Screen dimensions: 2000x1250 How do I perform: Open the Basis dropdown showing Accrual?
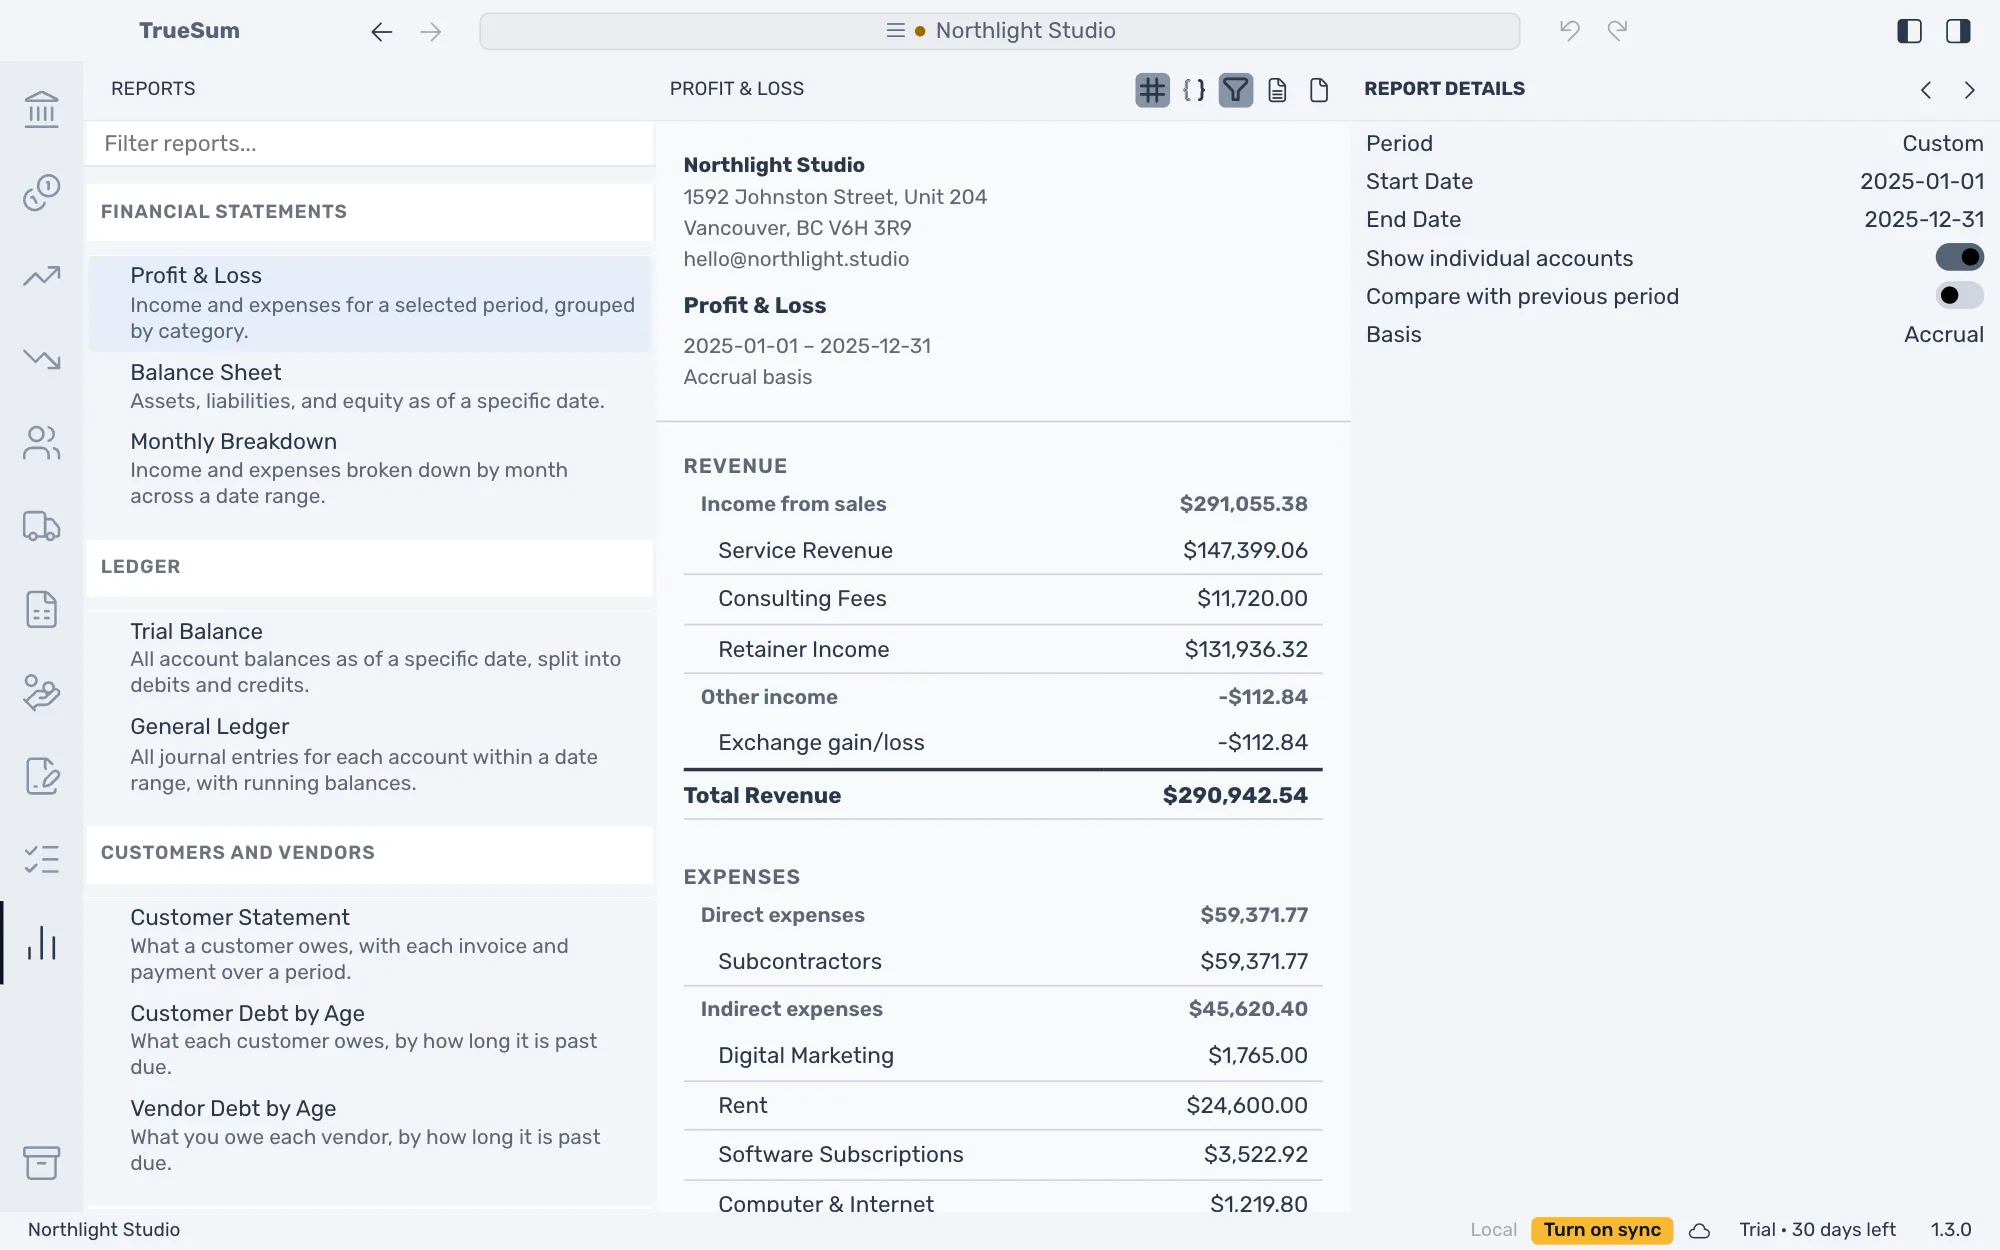pos(1943,335)
